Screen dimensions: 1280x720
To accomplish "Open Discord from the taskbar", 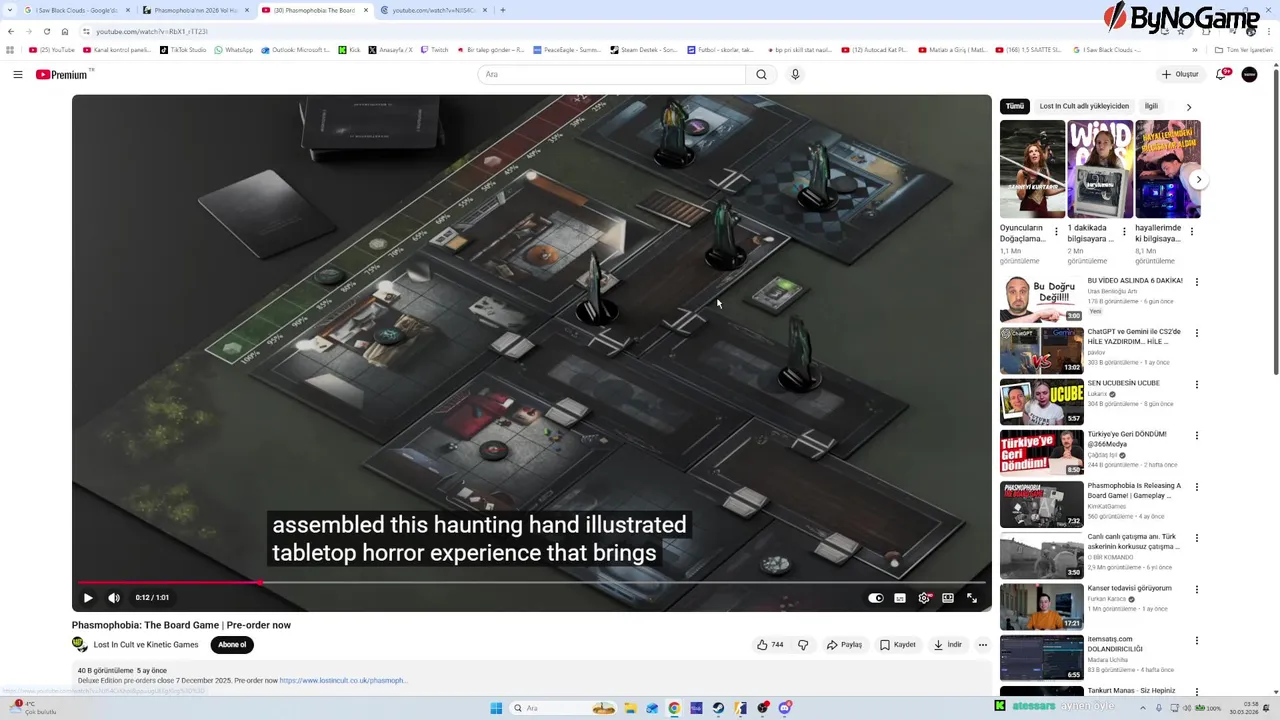I will click(x=785, y=708).
